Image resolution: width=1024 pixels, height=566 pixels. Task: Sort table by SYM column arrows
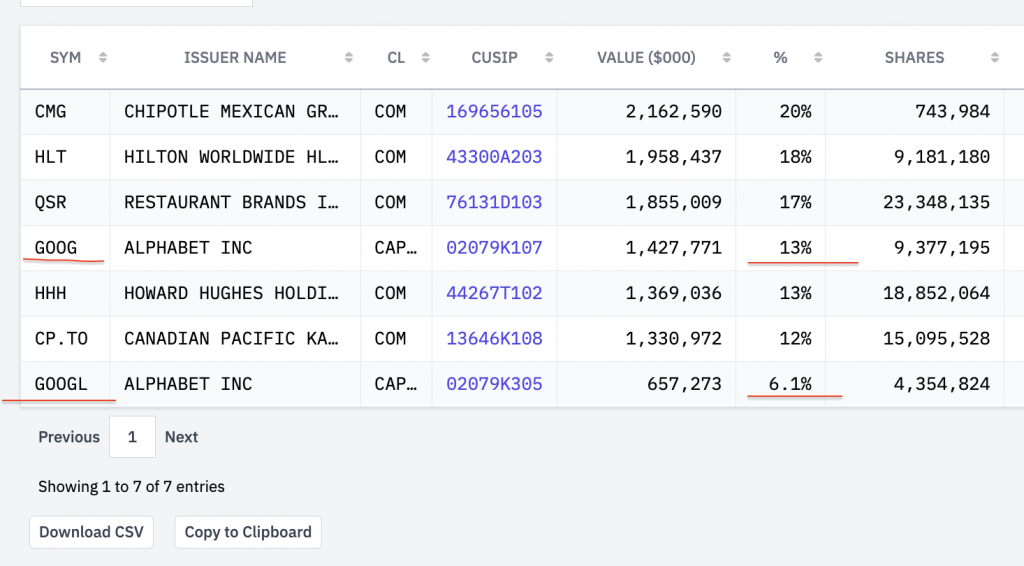point(103,58)
